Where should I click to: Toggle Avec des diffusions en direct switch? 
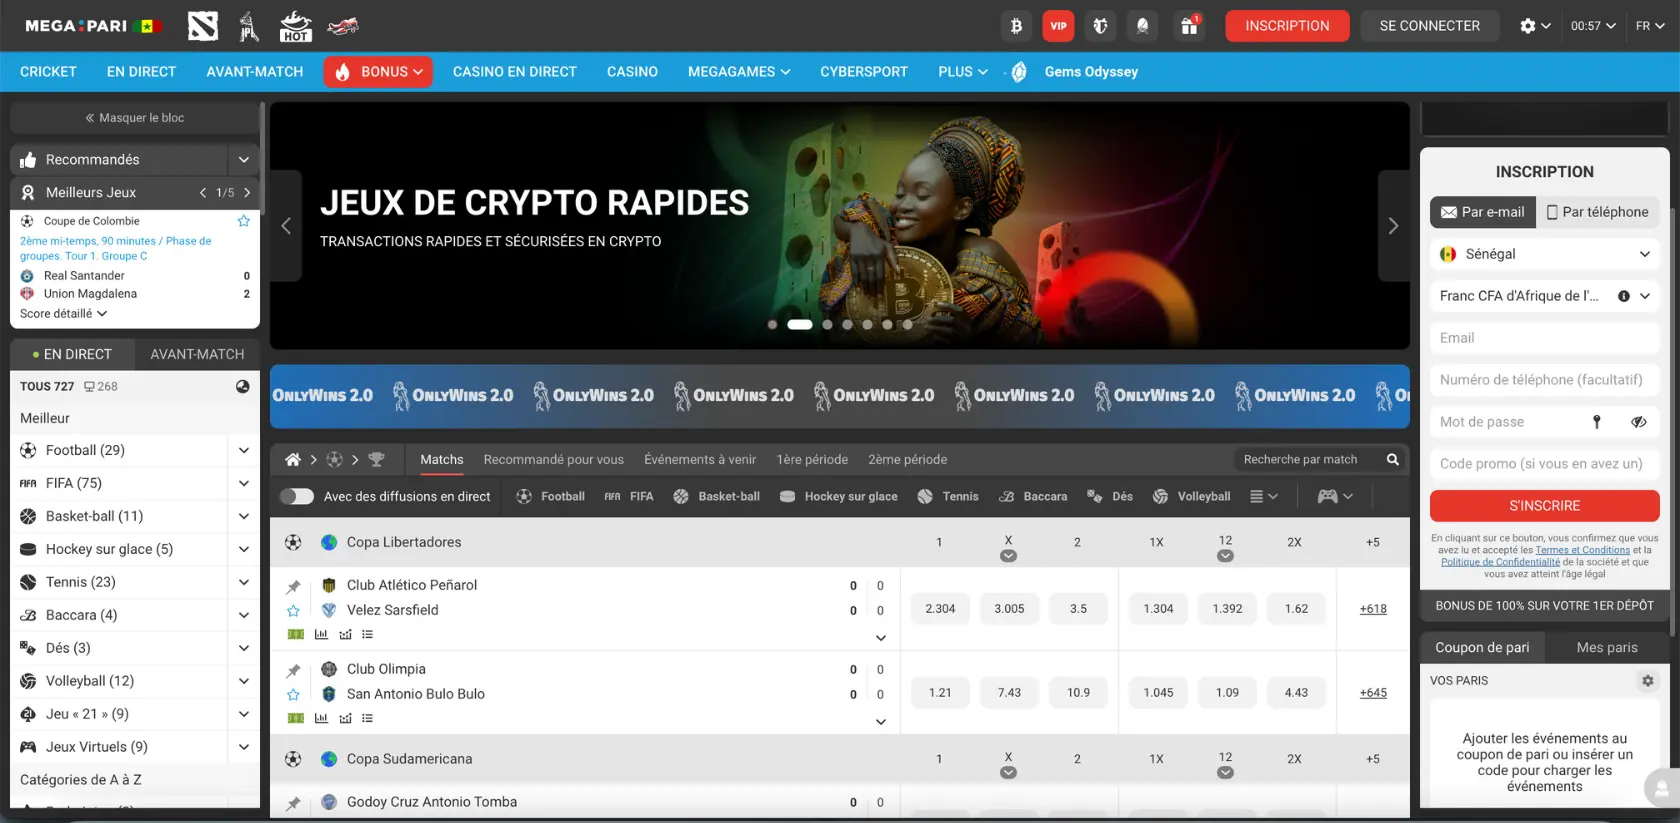click(x=297, y=496)
